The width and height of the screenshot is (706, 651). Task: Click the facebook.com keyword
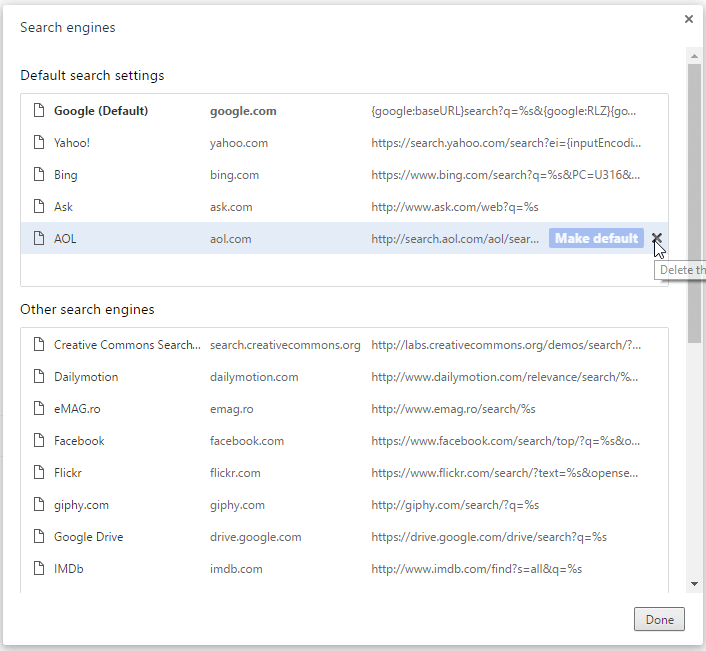click(x=247, y=441)
